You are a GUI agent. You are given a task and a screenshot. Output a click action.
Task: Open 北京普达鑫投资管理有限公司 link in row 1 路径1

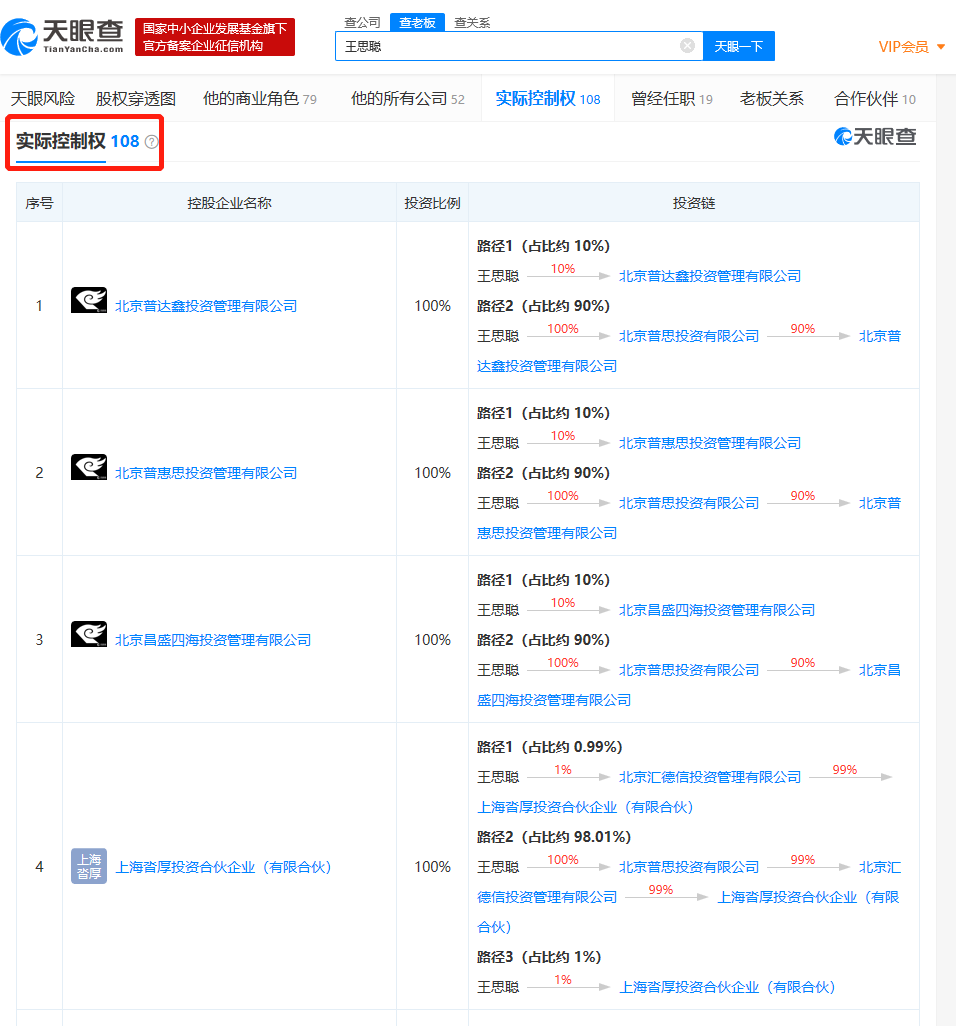pos(710,276)
